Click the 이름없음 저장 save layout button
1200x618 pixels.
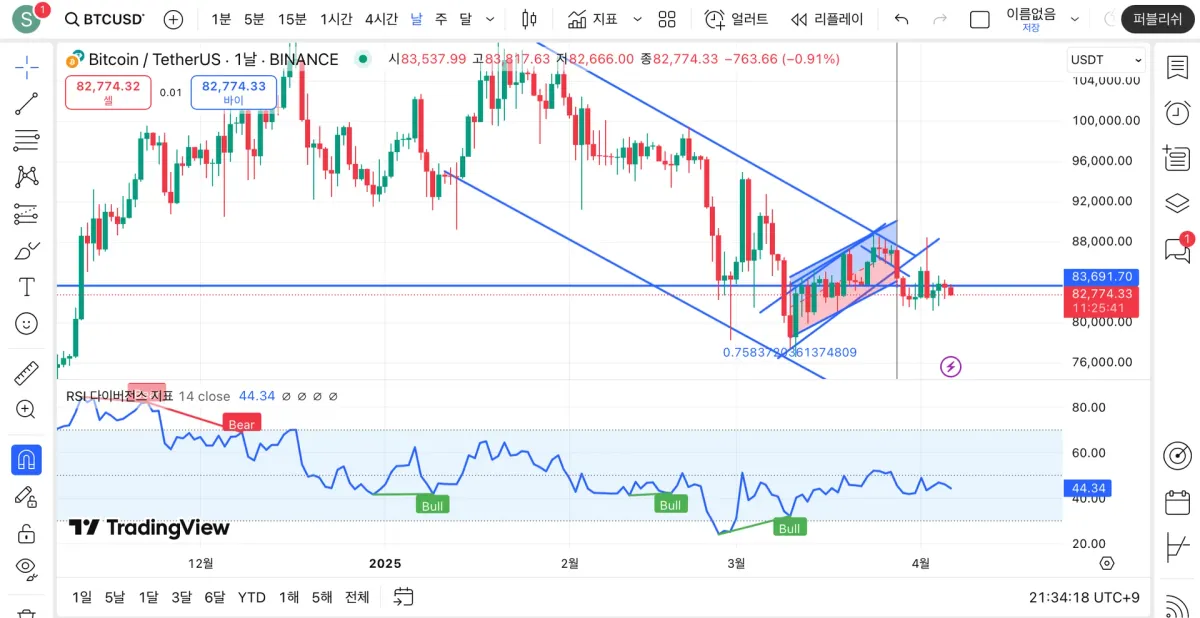1030,19
